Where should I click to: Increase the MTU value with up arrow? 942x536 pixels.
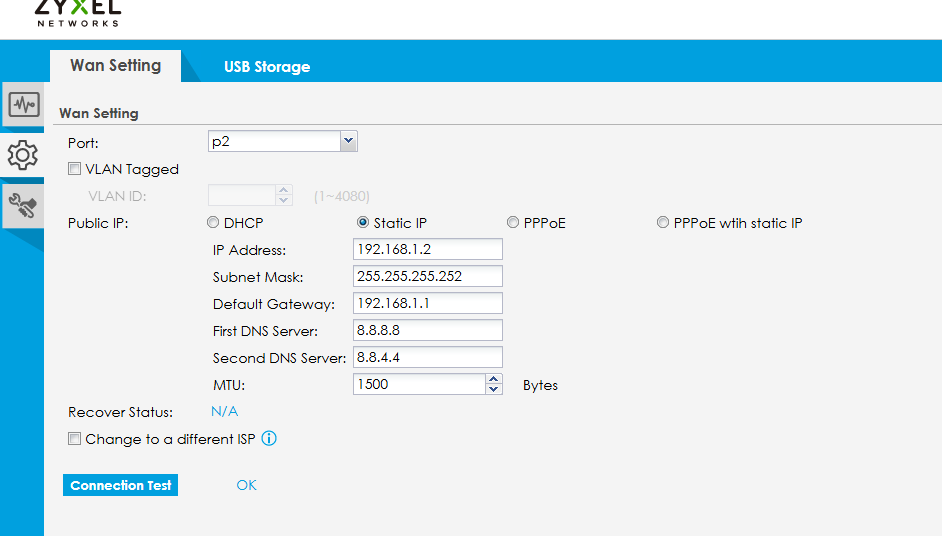[x=494, y=379]
